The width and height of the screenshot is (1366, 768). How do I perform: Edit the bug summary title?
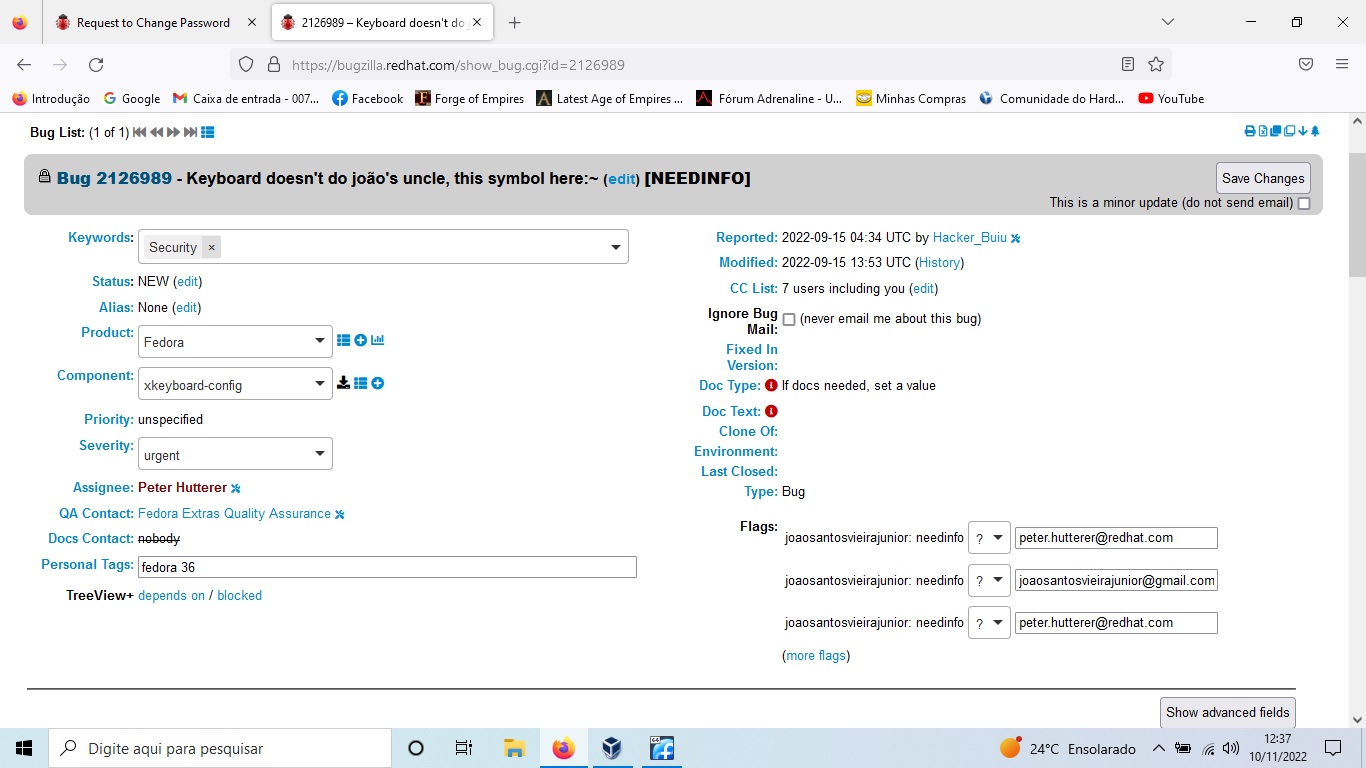click(622, 179)
